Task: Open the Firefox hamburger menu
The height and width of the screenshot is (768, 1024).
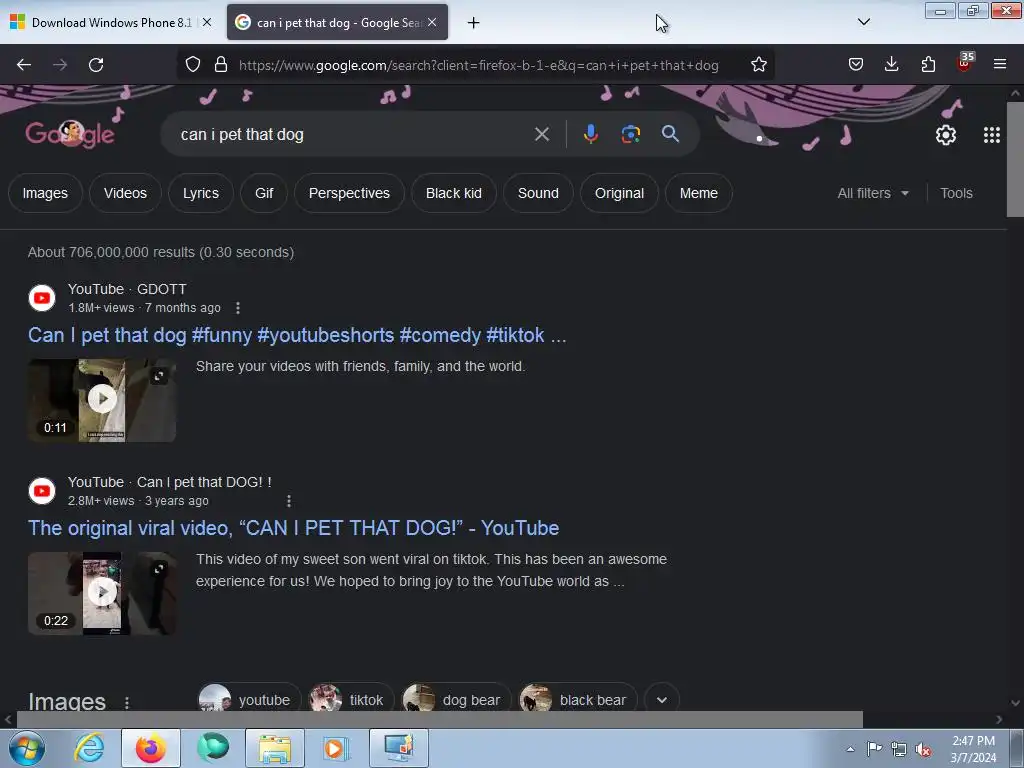Action: [1000, 64]
